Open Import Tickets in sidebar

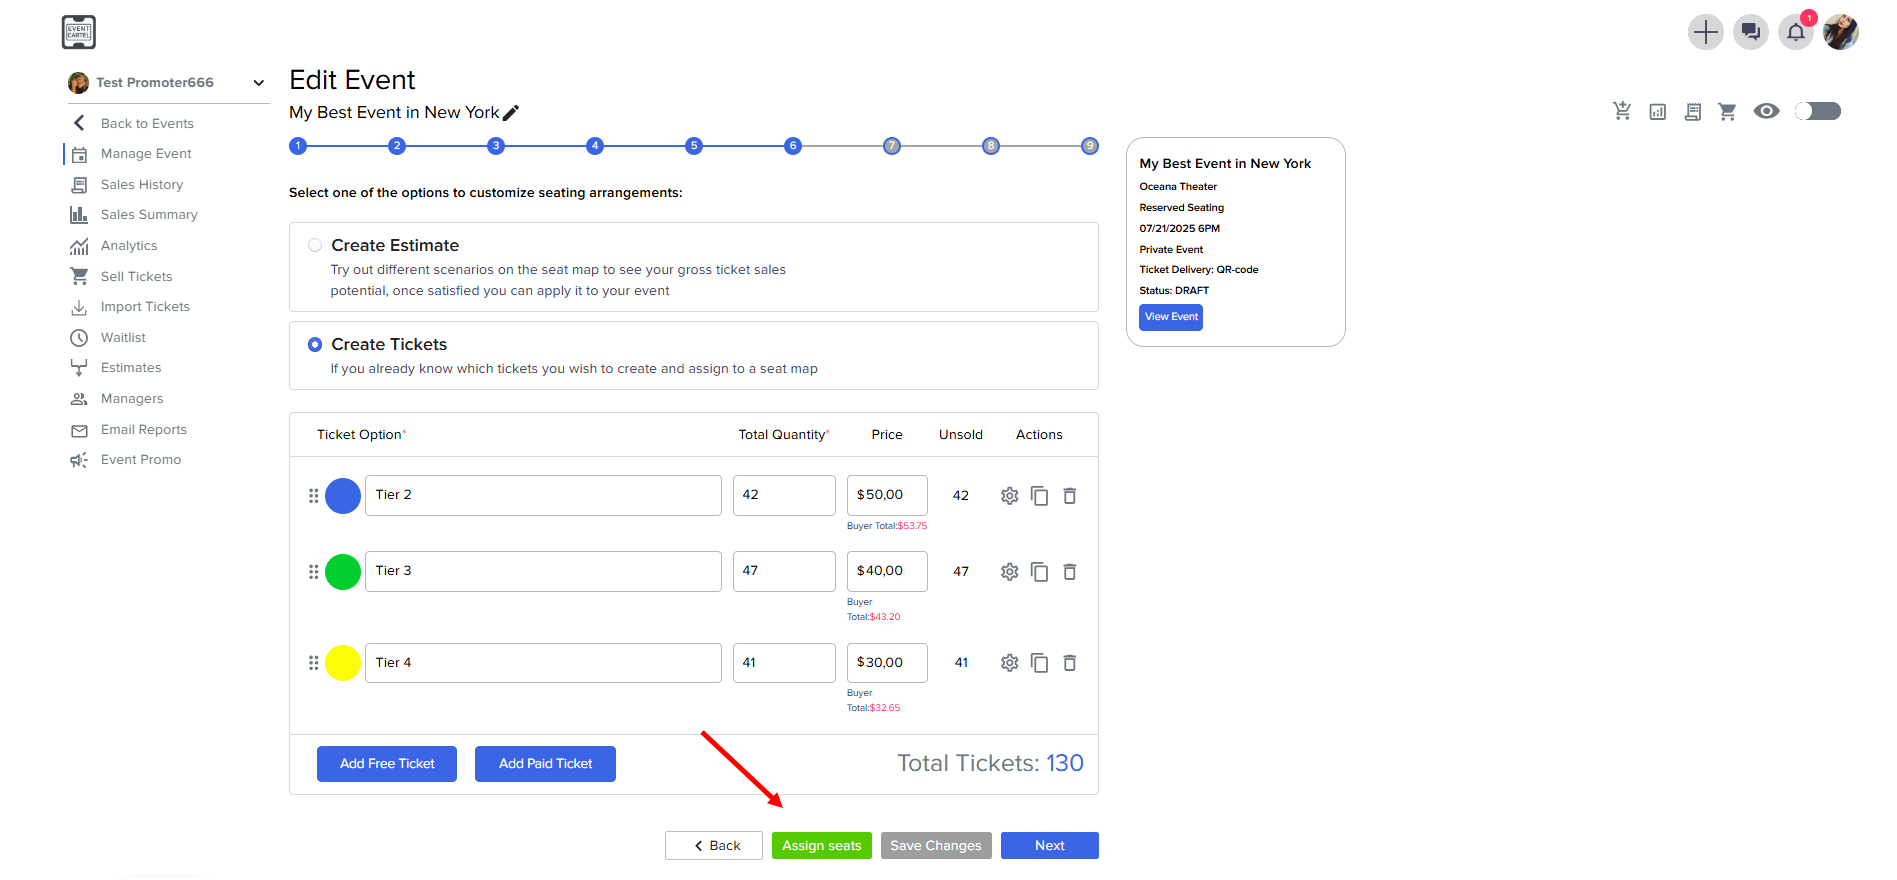145,307
